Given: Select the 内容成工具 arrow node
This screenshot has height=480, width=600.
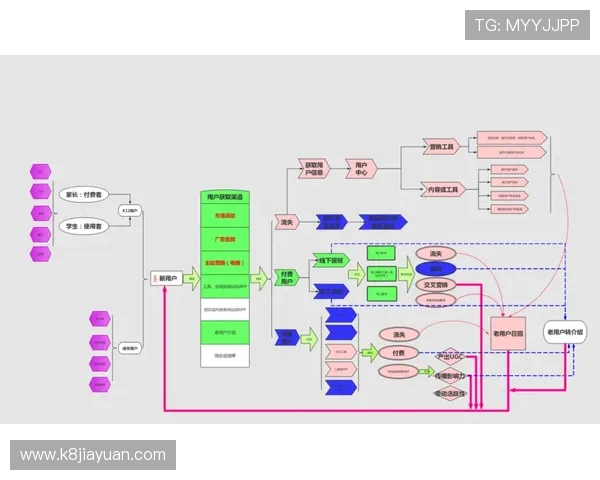Looking at the screenshot, I should (x=442, y=188).
